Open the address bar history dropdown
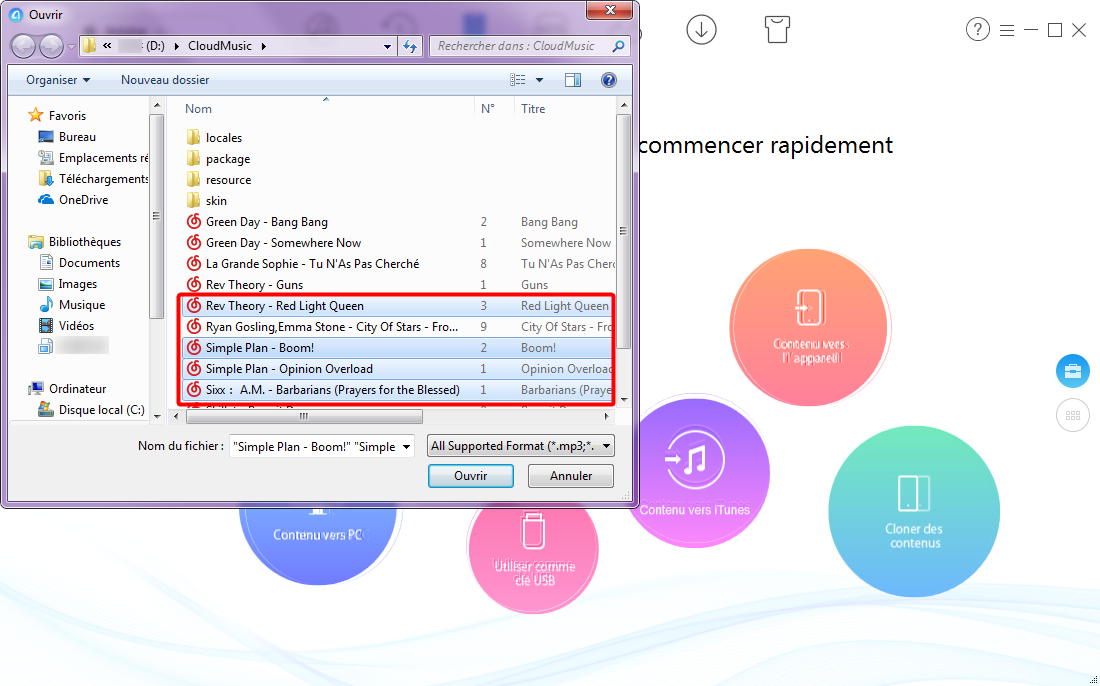 pos(387,46)
